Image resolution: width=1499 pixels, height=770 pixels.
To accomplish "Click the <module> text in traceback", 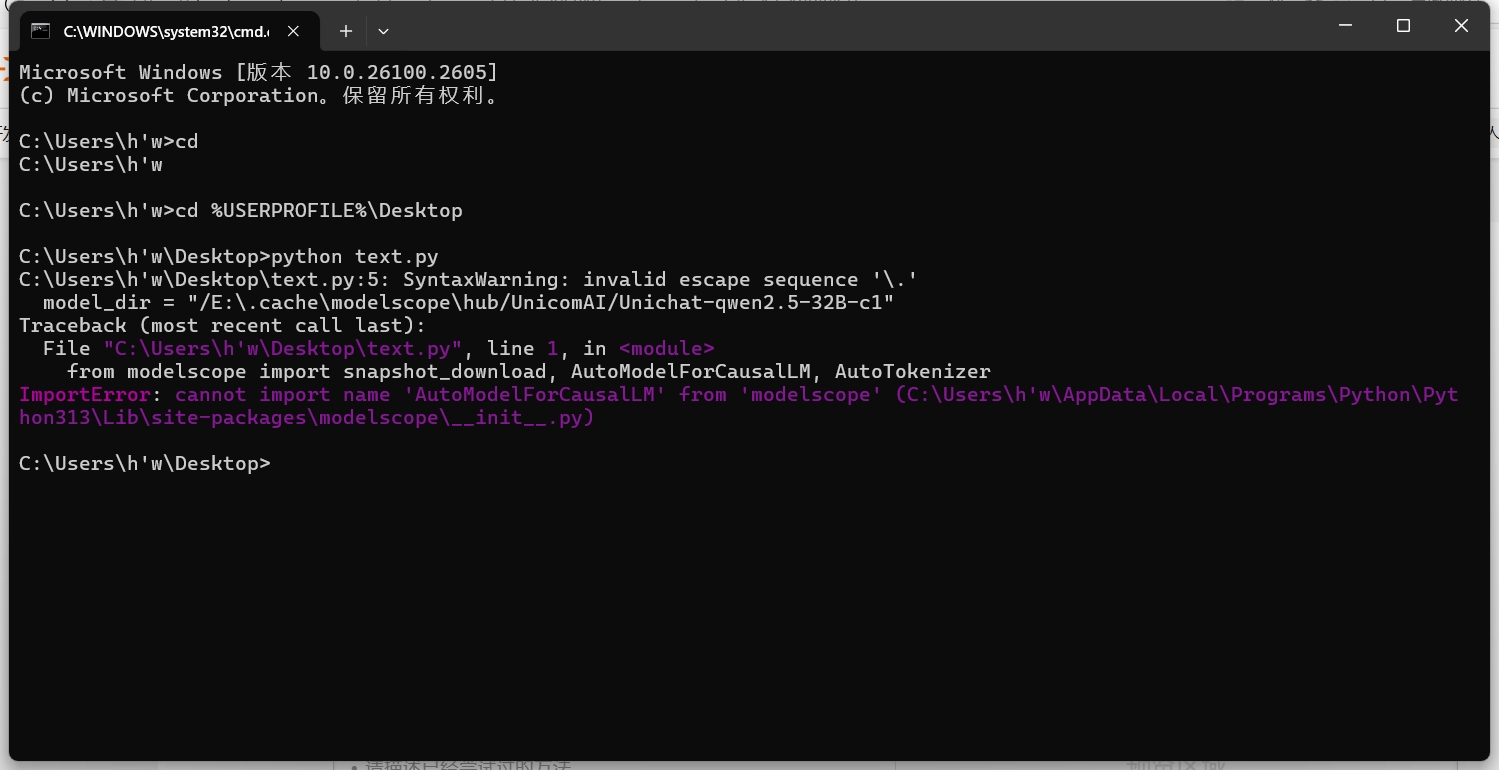I will pos(667,348).
